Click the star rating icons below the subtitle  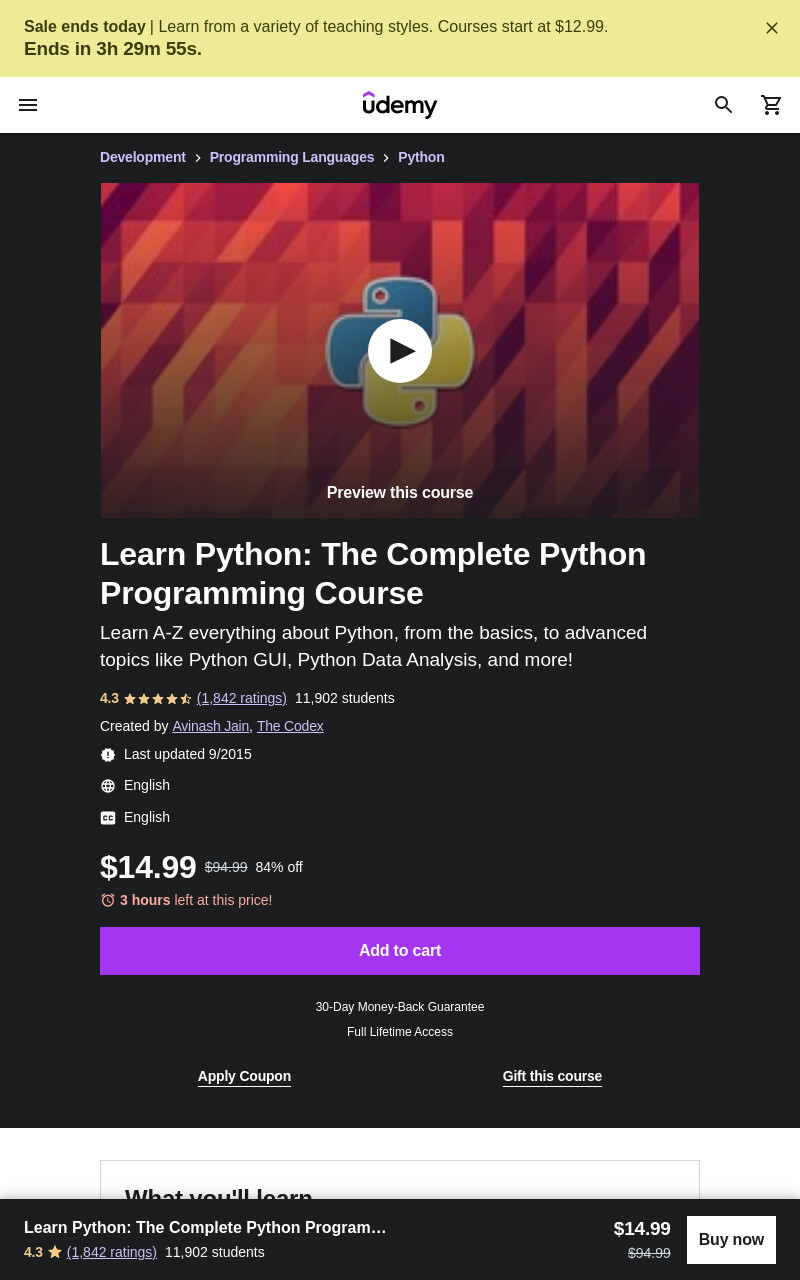(x=158, y=699)
